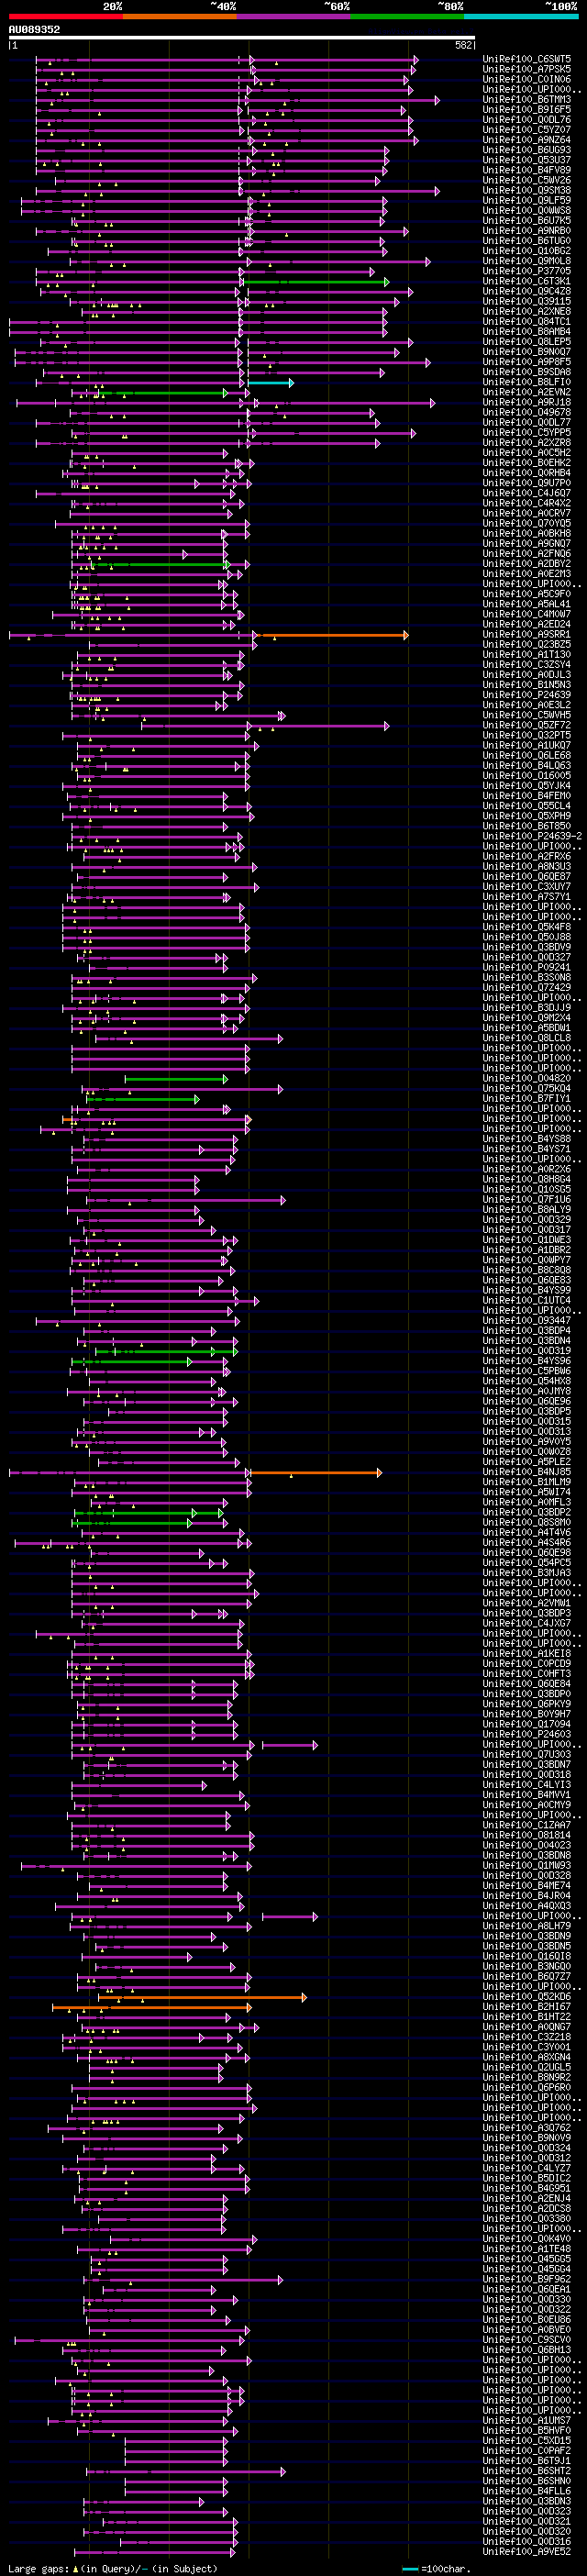Click the cyan ~100% identity legend bar
Screen dimensions: 587x2576
pyautogui.click(x=521, y=17)
